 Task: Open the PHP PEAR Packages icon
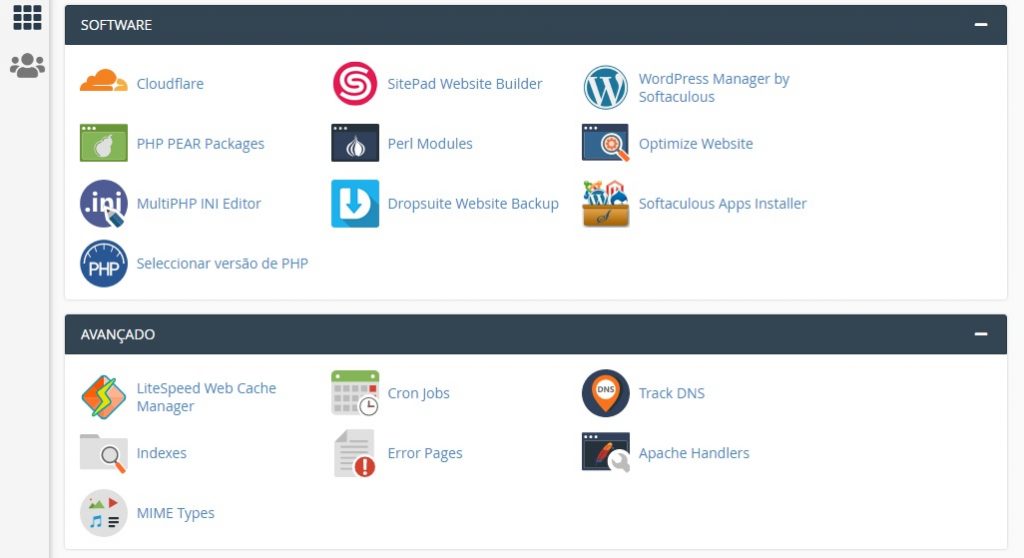click(x=104, y=143)
